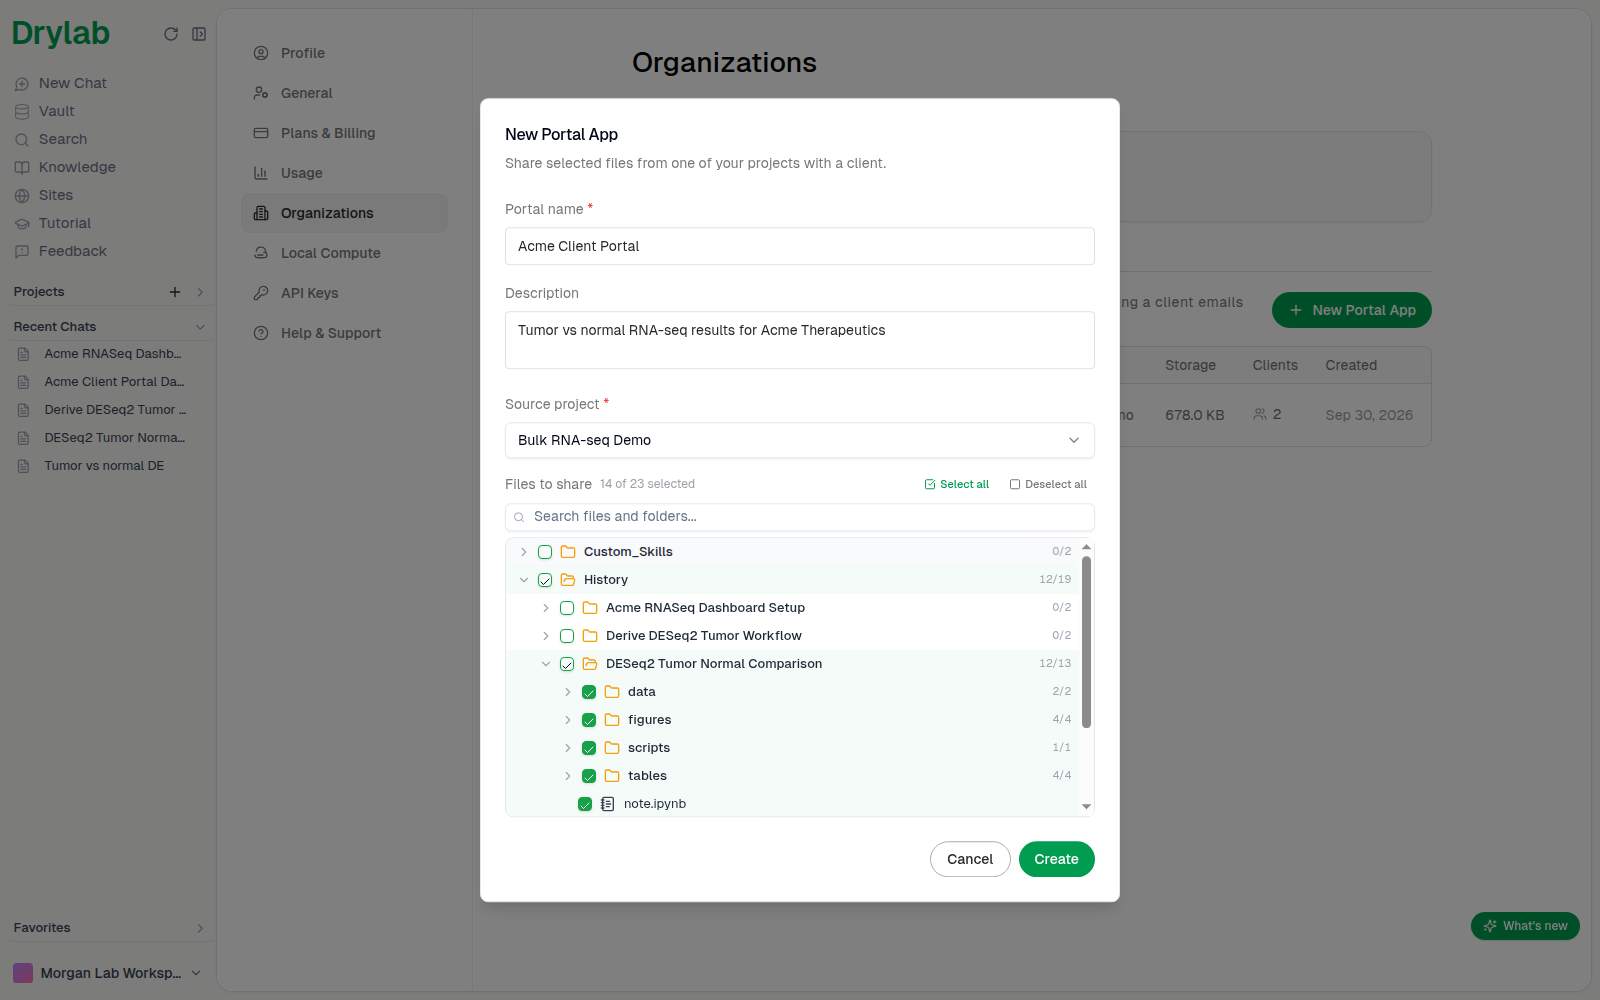The width and height of the screenshot is (1600, 1000).
Task: Click Deselect all files
Action: coord(1048,484)
